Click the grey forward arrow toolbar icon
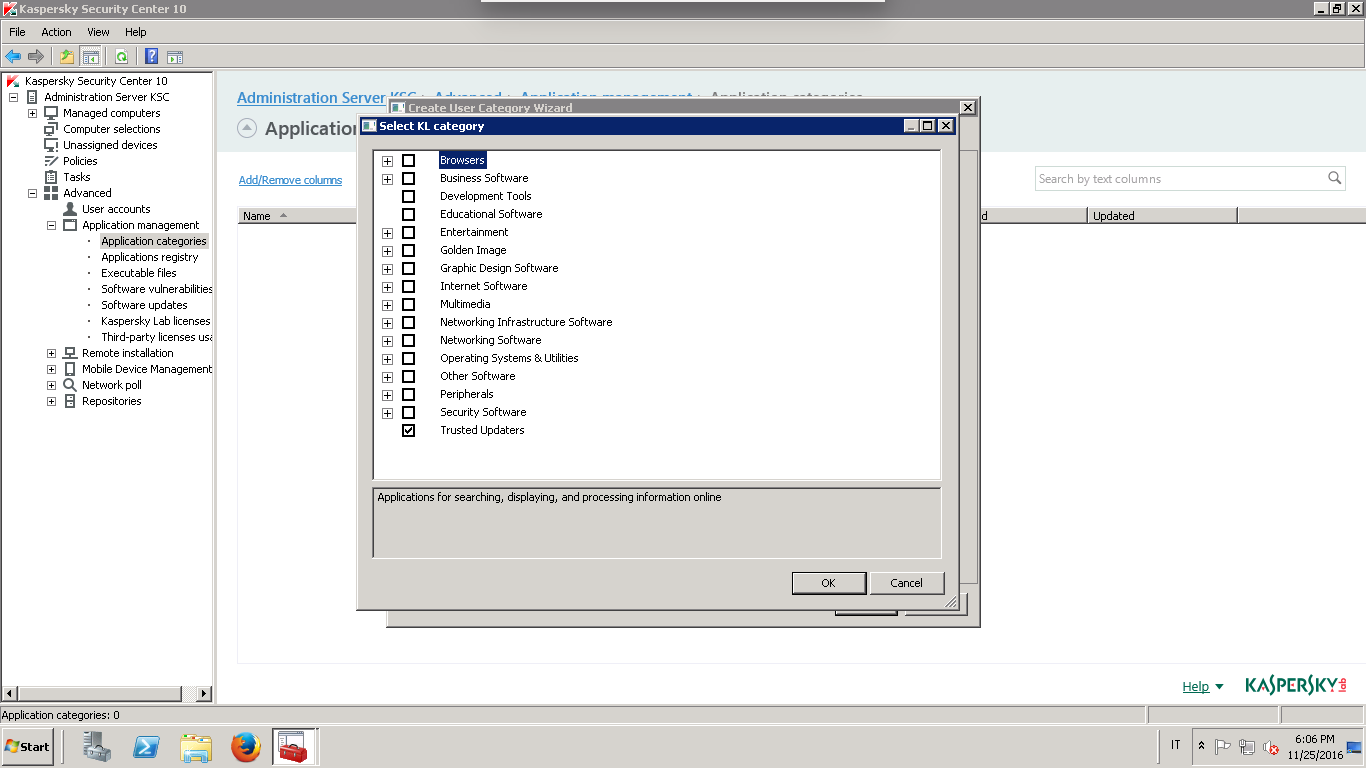This screenshot has width=1366, height=768. pos(36,57)
